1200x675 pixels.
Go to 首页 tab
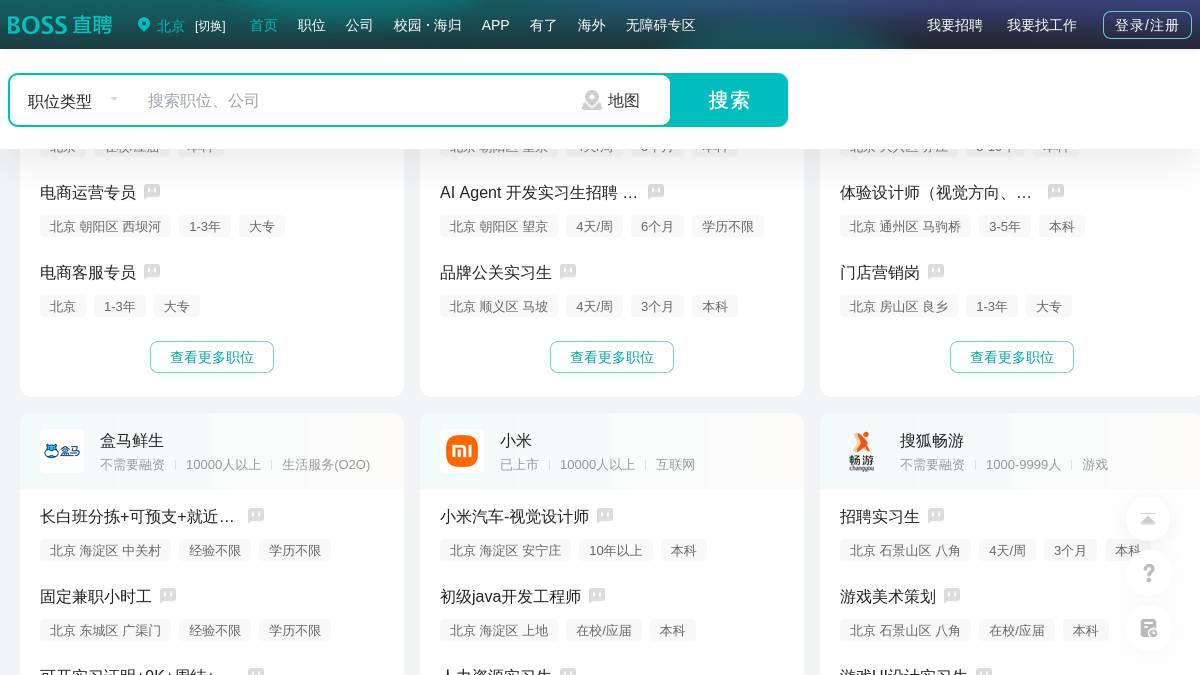264,25
